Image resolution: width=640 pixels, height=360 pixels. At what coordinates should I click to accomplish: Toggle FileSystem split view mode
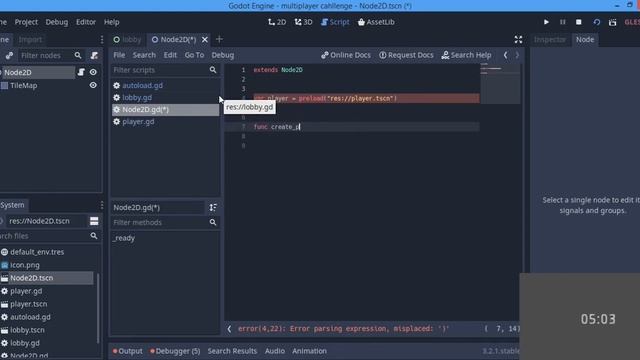94,221
